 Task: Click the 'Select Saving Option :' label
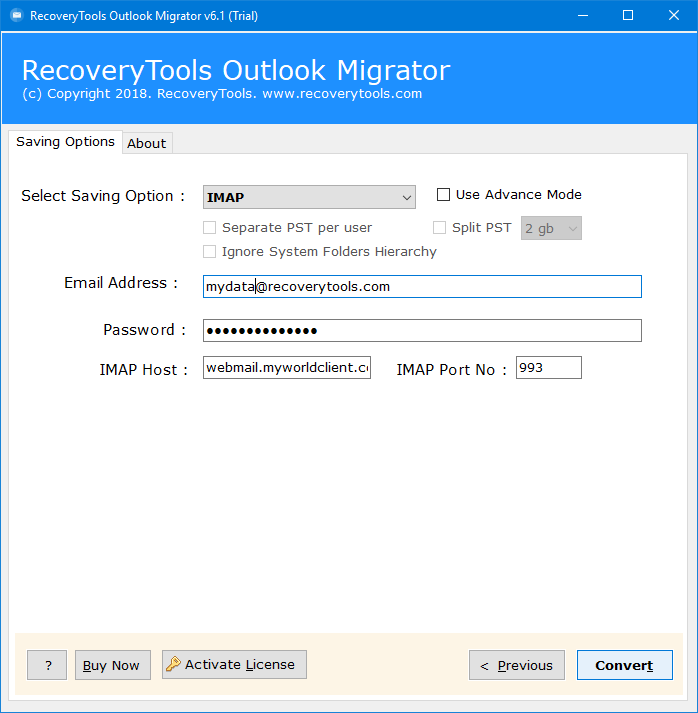point(103,196)
